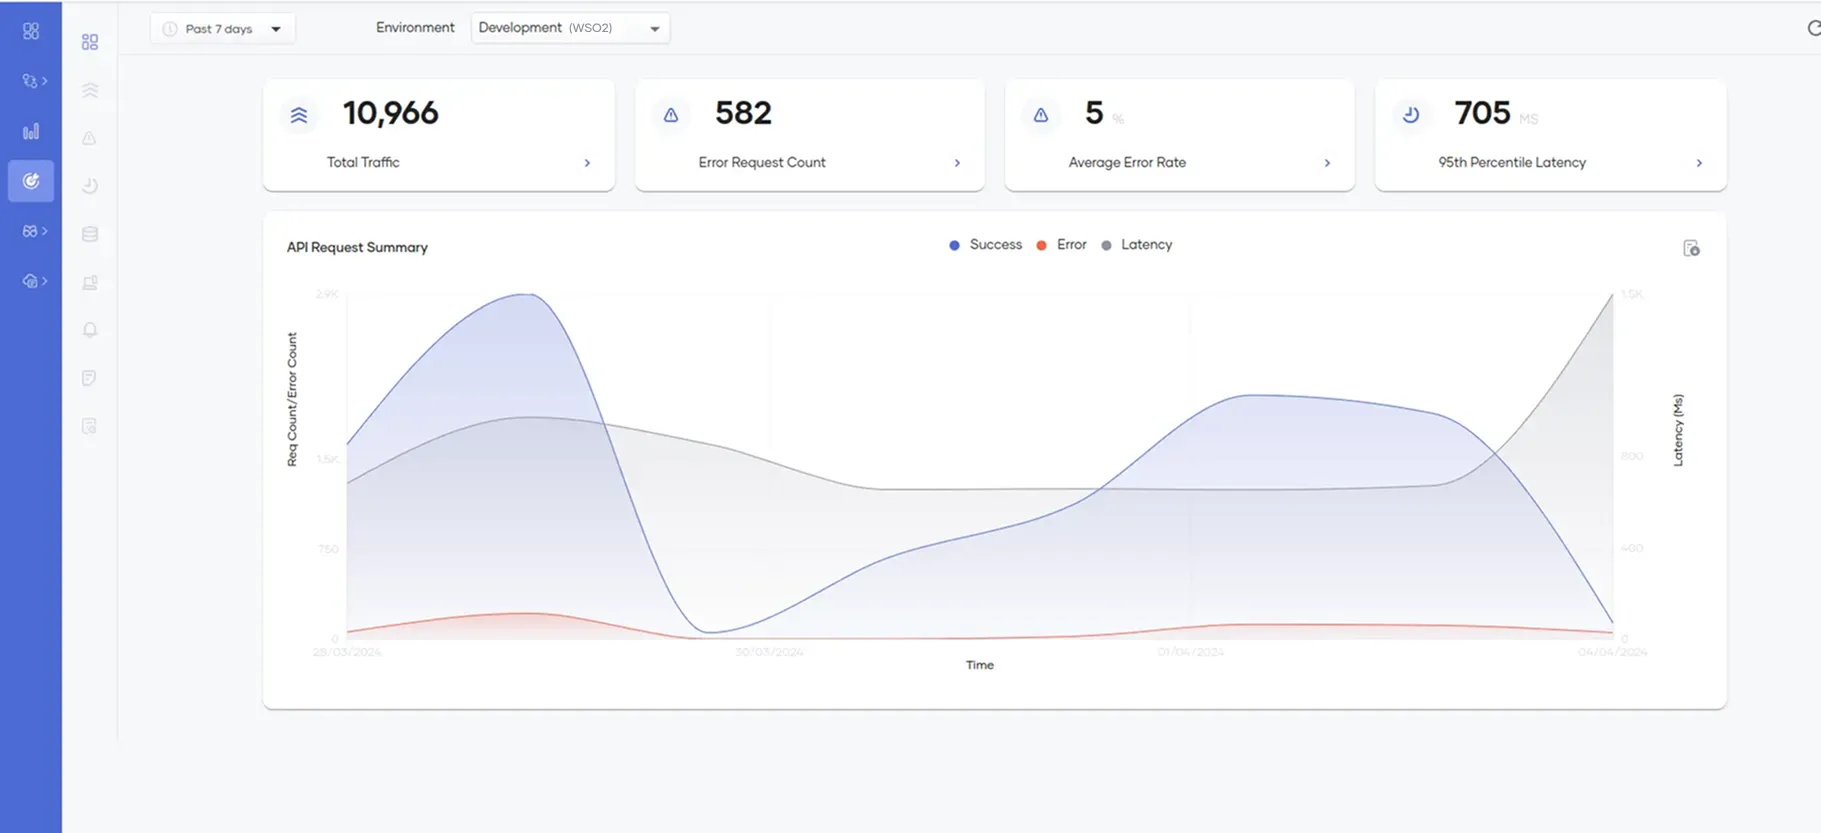Toggle the Latency series in the chart legend
The height and width of the screenshot is (833, 1821).
point(1136,245)
